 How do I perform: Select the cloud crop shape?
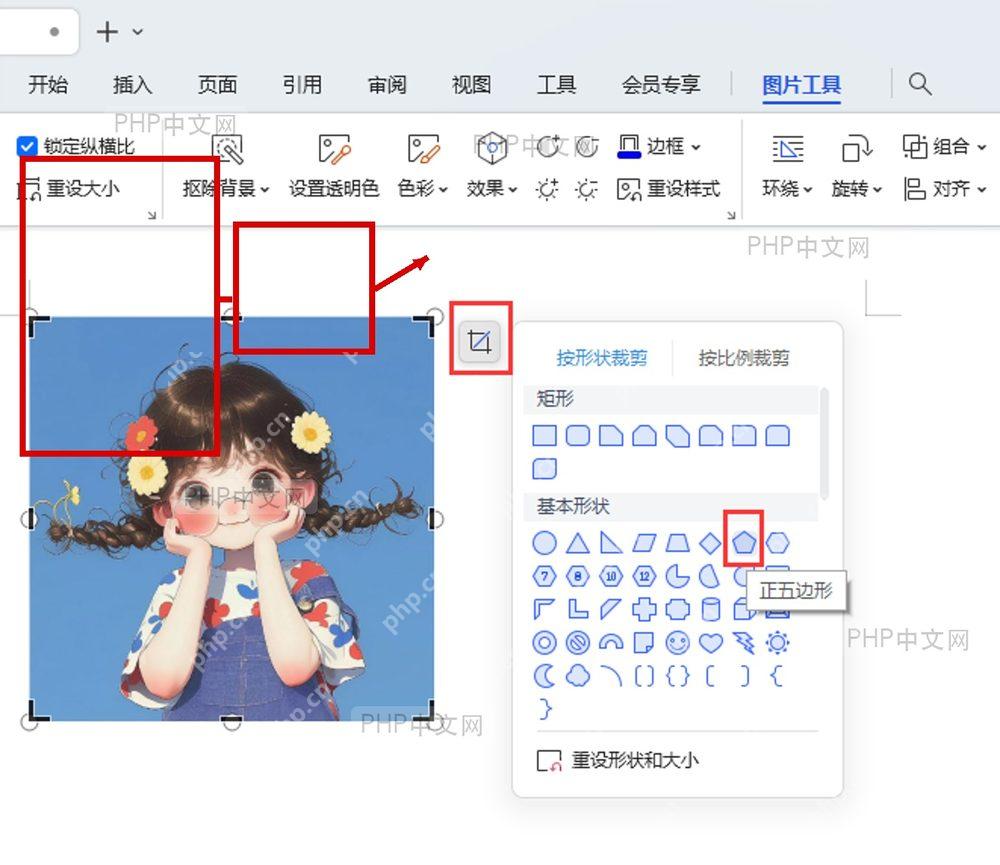578,676
